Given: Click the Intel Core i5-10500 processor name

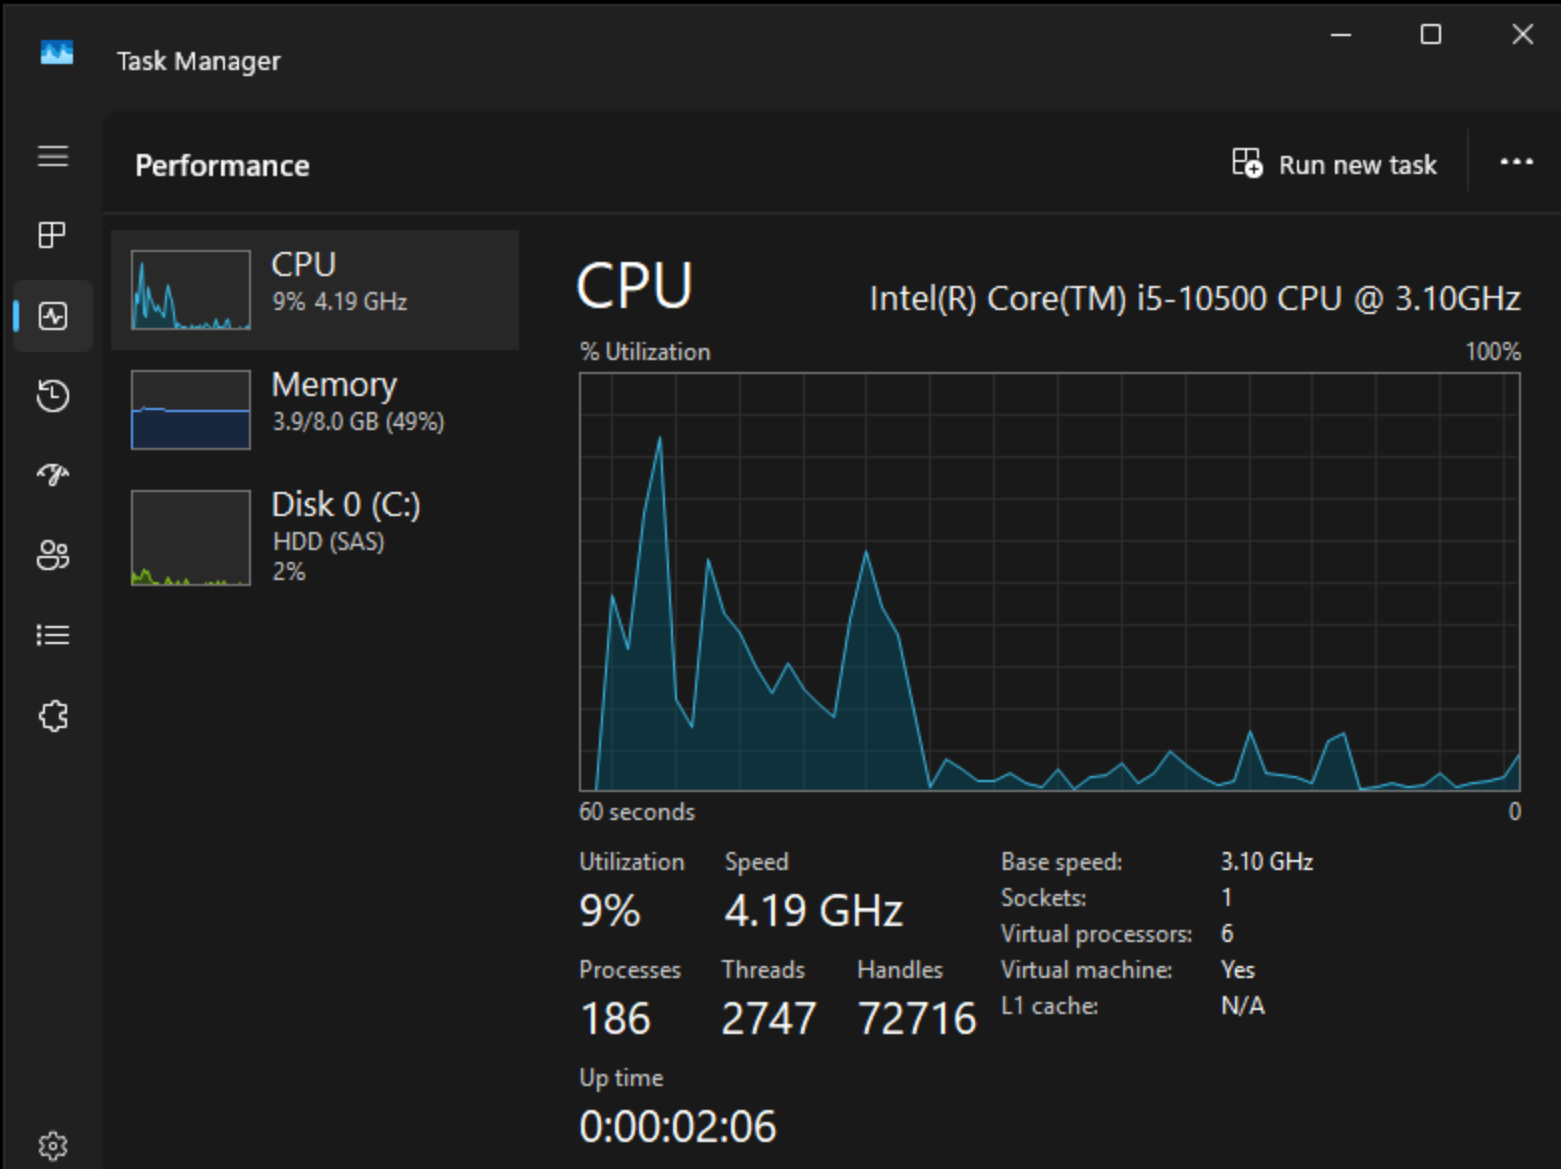Looking at the screenshot, I should (x=1195, y=299).
